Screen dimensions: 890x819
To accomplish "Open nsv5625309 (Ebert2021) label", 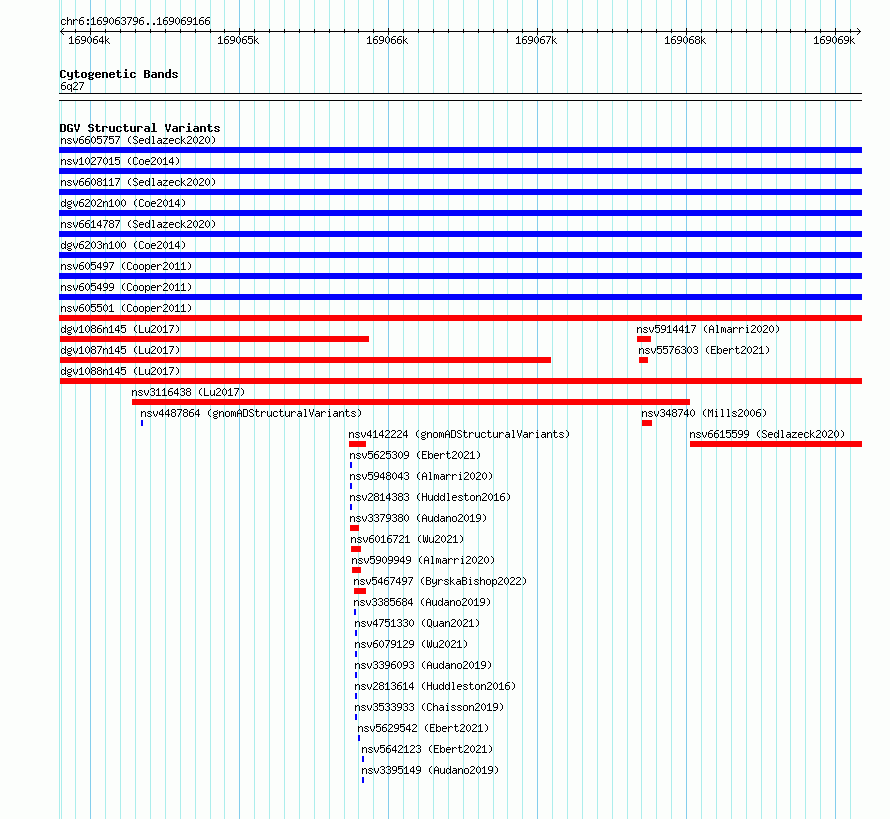I will coord(415,455).
